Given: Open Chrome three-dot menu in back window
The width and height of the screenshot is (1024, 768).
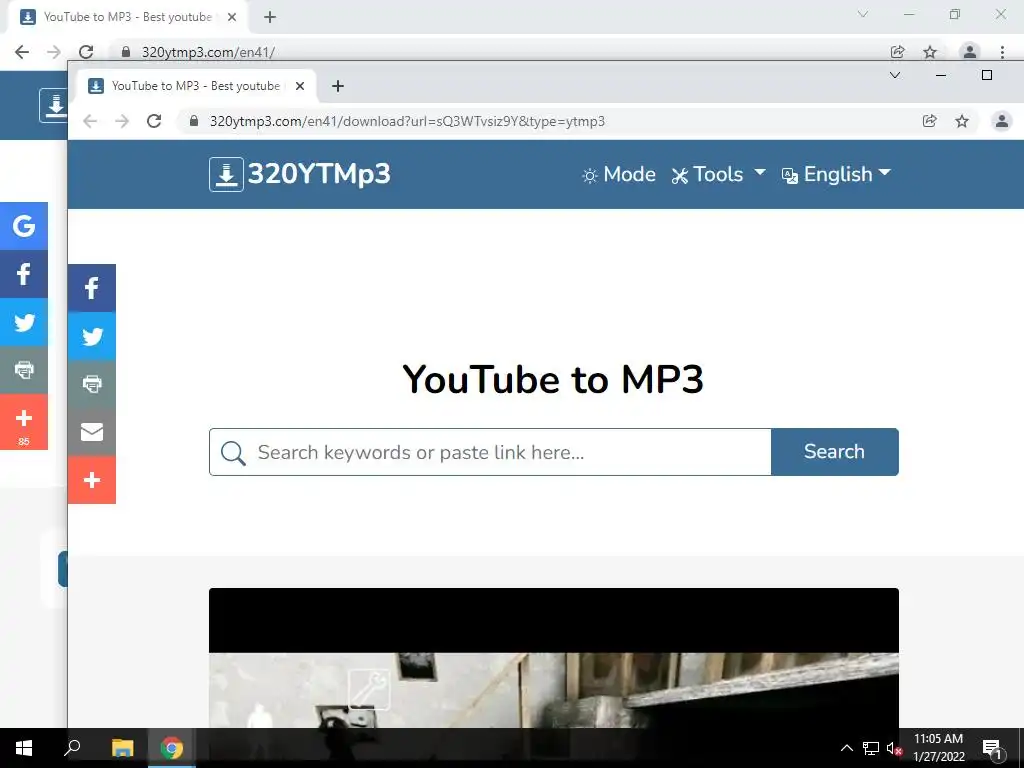Looking at the screenshot, I should (1002, 52).
